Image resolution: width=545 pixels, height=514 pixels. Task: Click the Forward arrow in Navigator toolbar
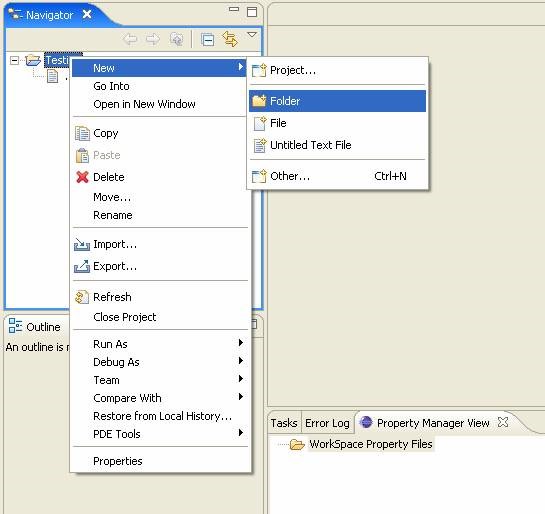(x=153, y=39)
